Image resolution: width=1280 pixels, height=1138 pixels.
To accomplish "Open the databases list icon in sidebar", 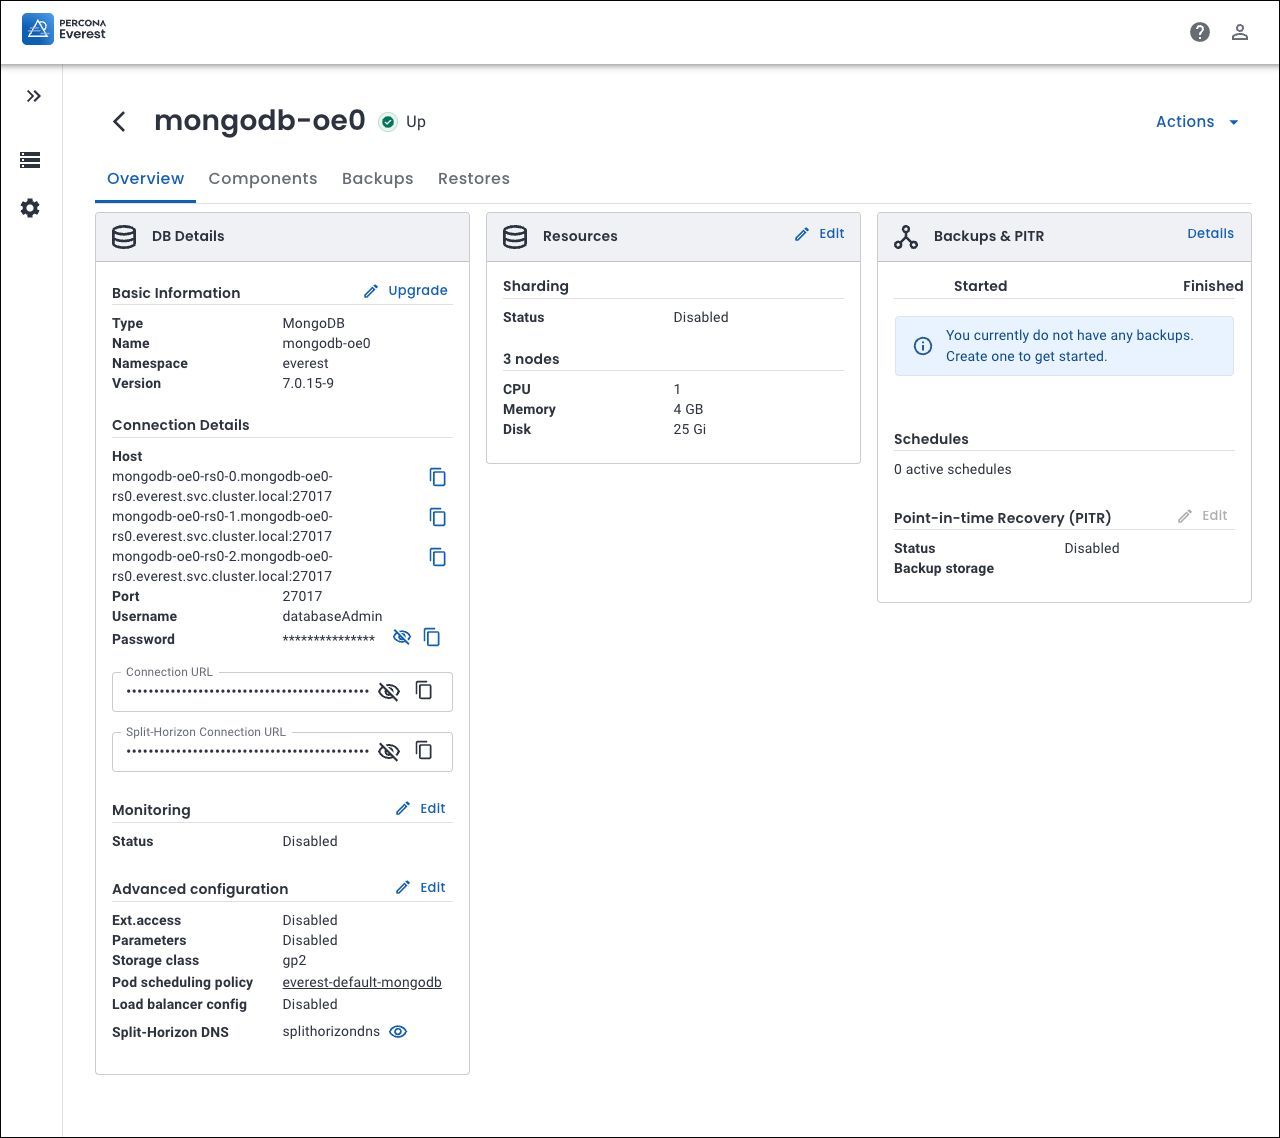I will 30,160.
